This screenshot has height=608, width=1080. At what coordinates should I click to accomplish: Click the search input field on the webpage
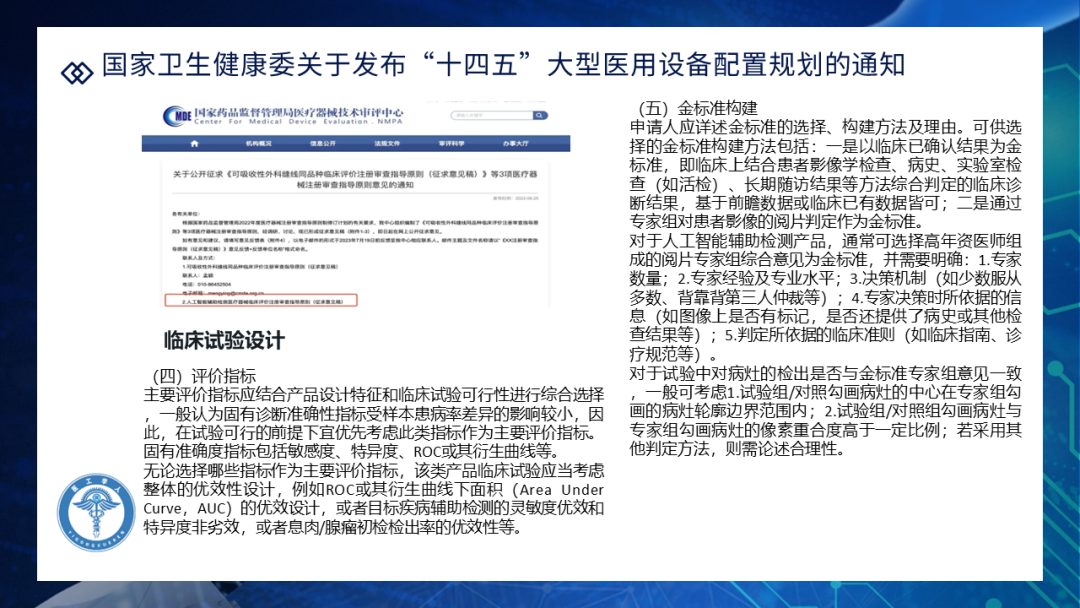492,116
